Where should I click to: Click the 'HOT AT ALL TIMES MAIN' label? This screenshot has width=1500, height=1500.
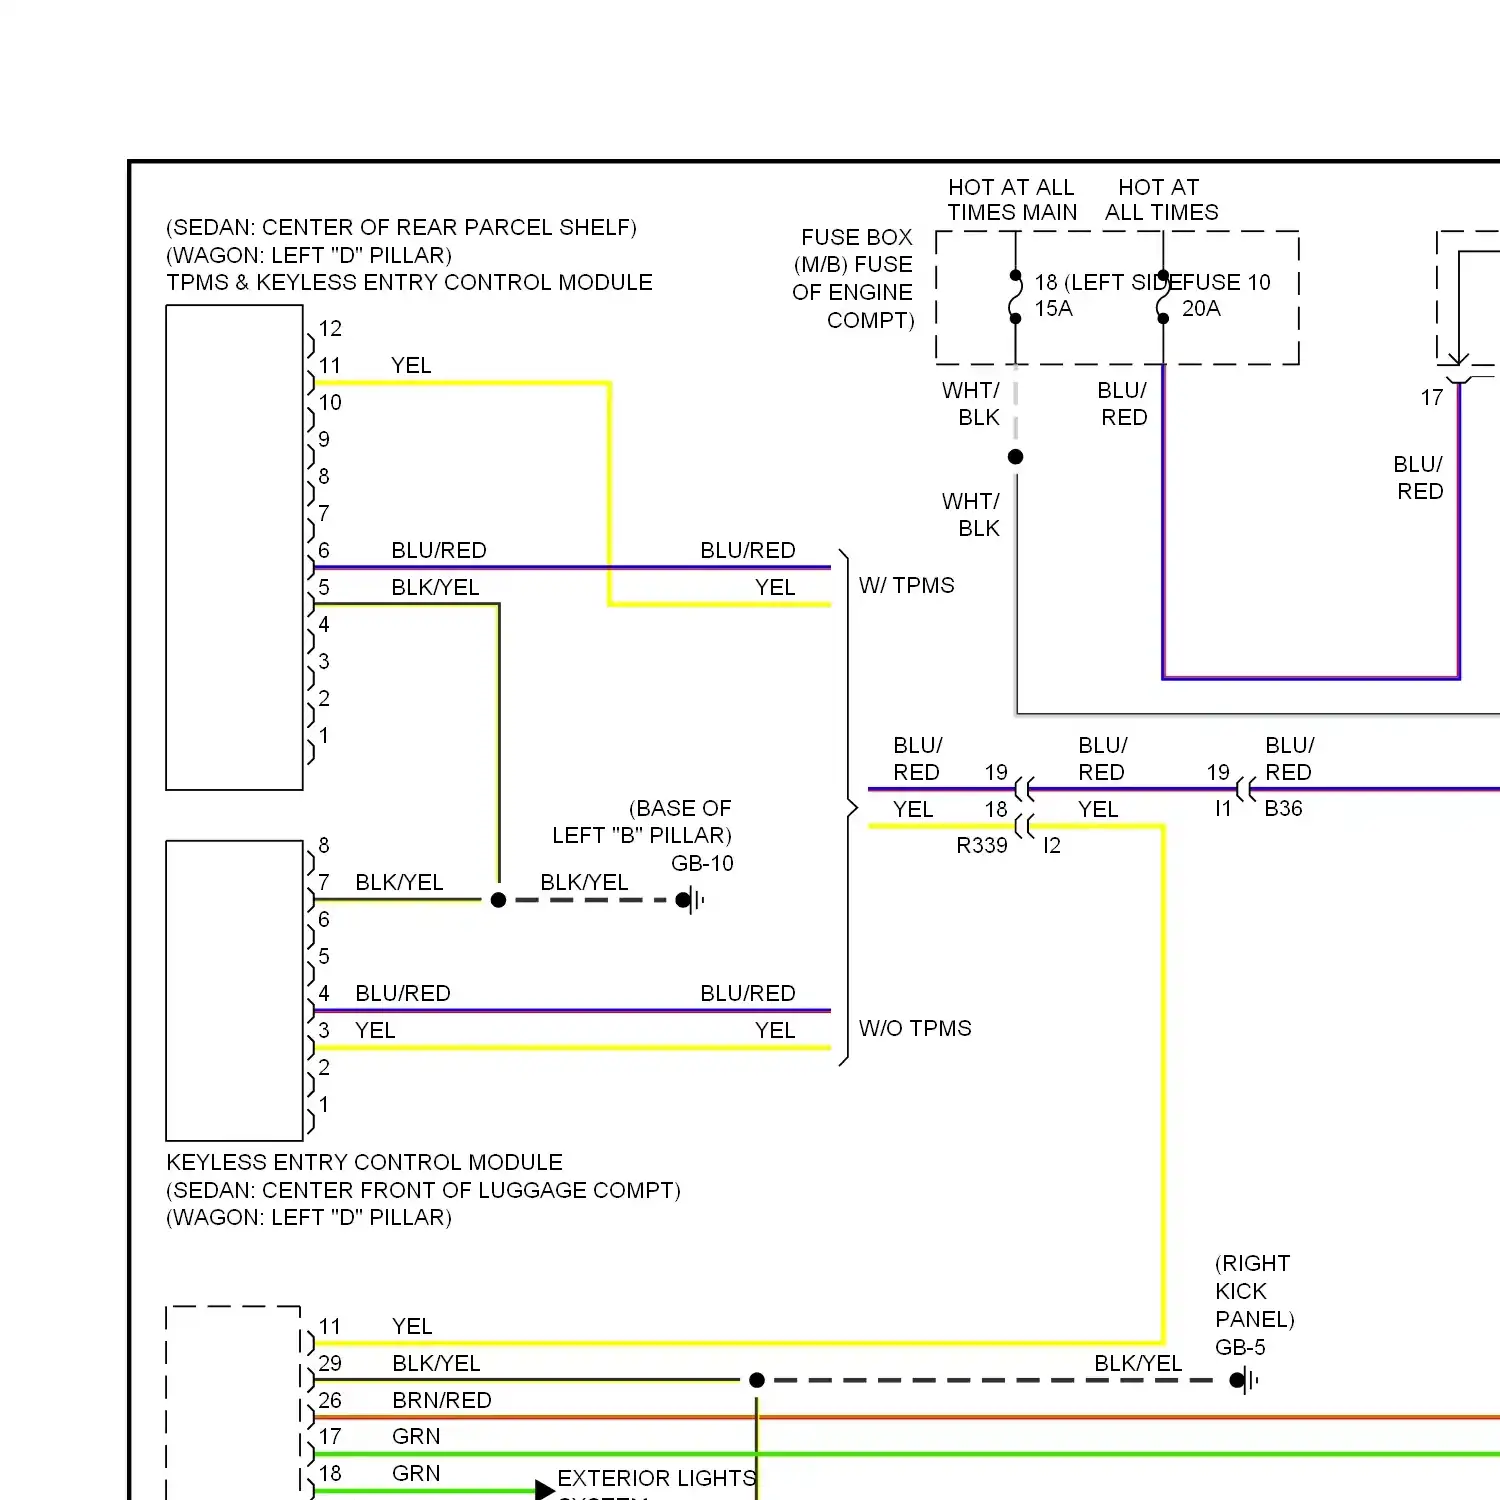[1012, 200]
